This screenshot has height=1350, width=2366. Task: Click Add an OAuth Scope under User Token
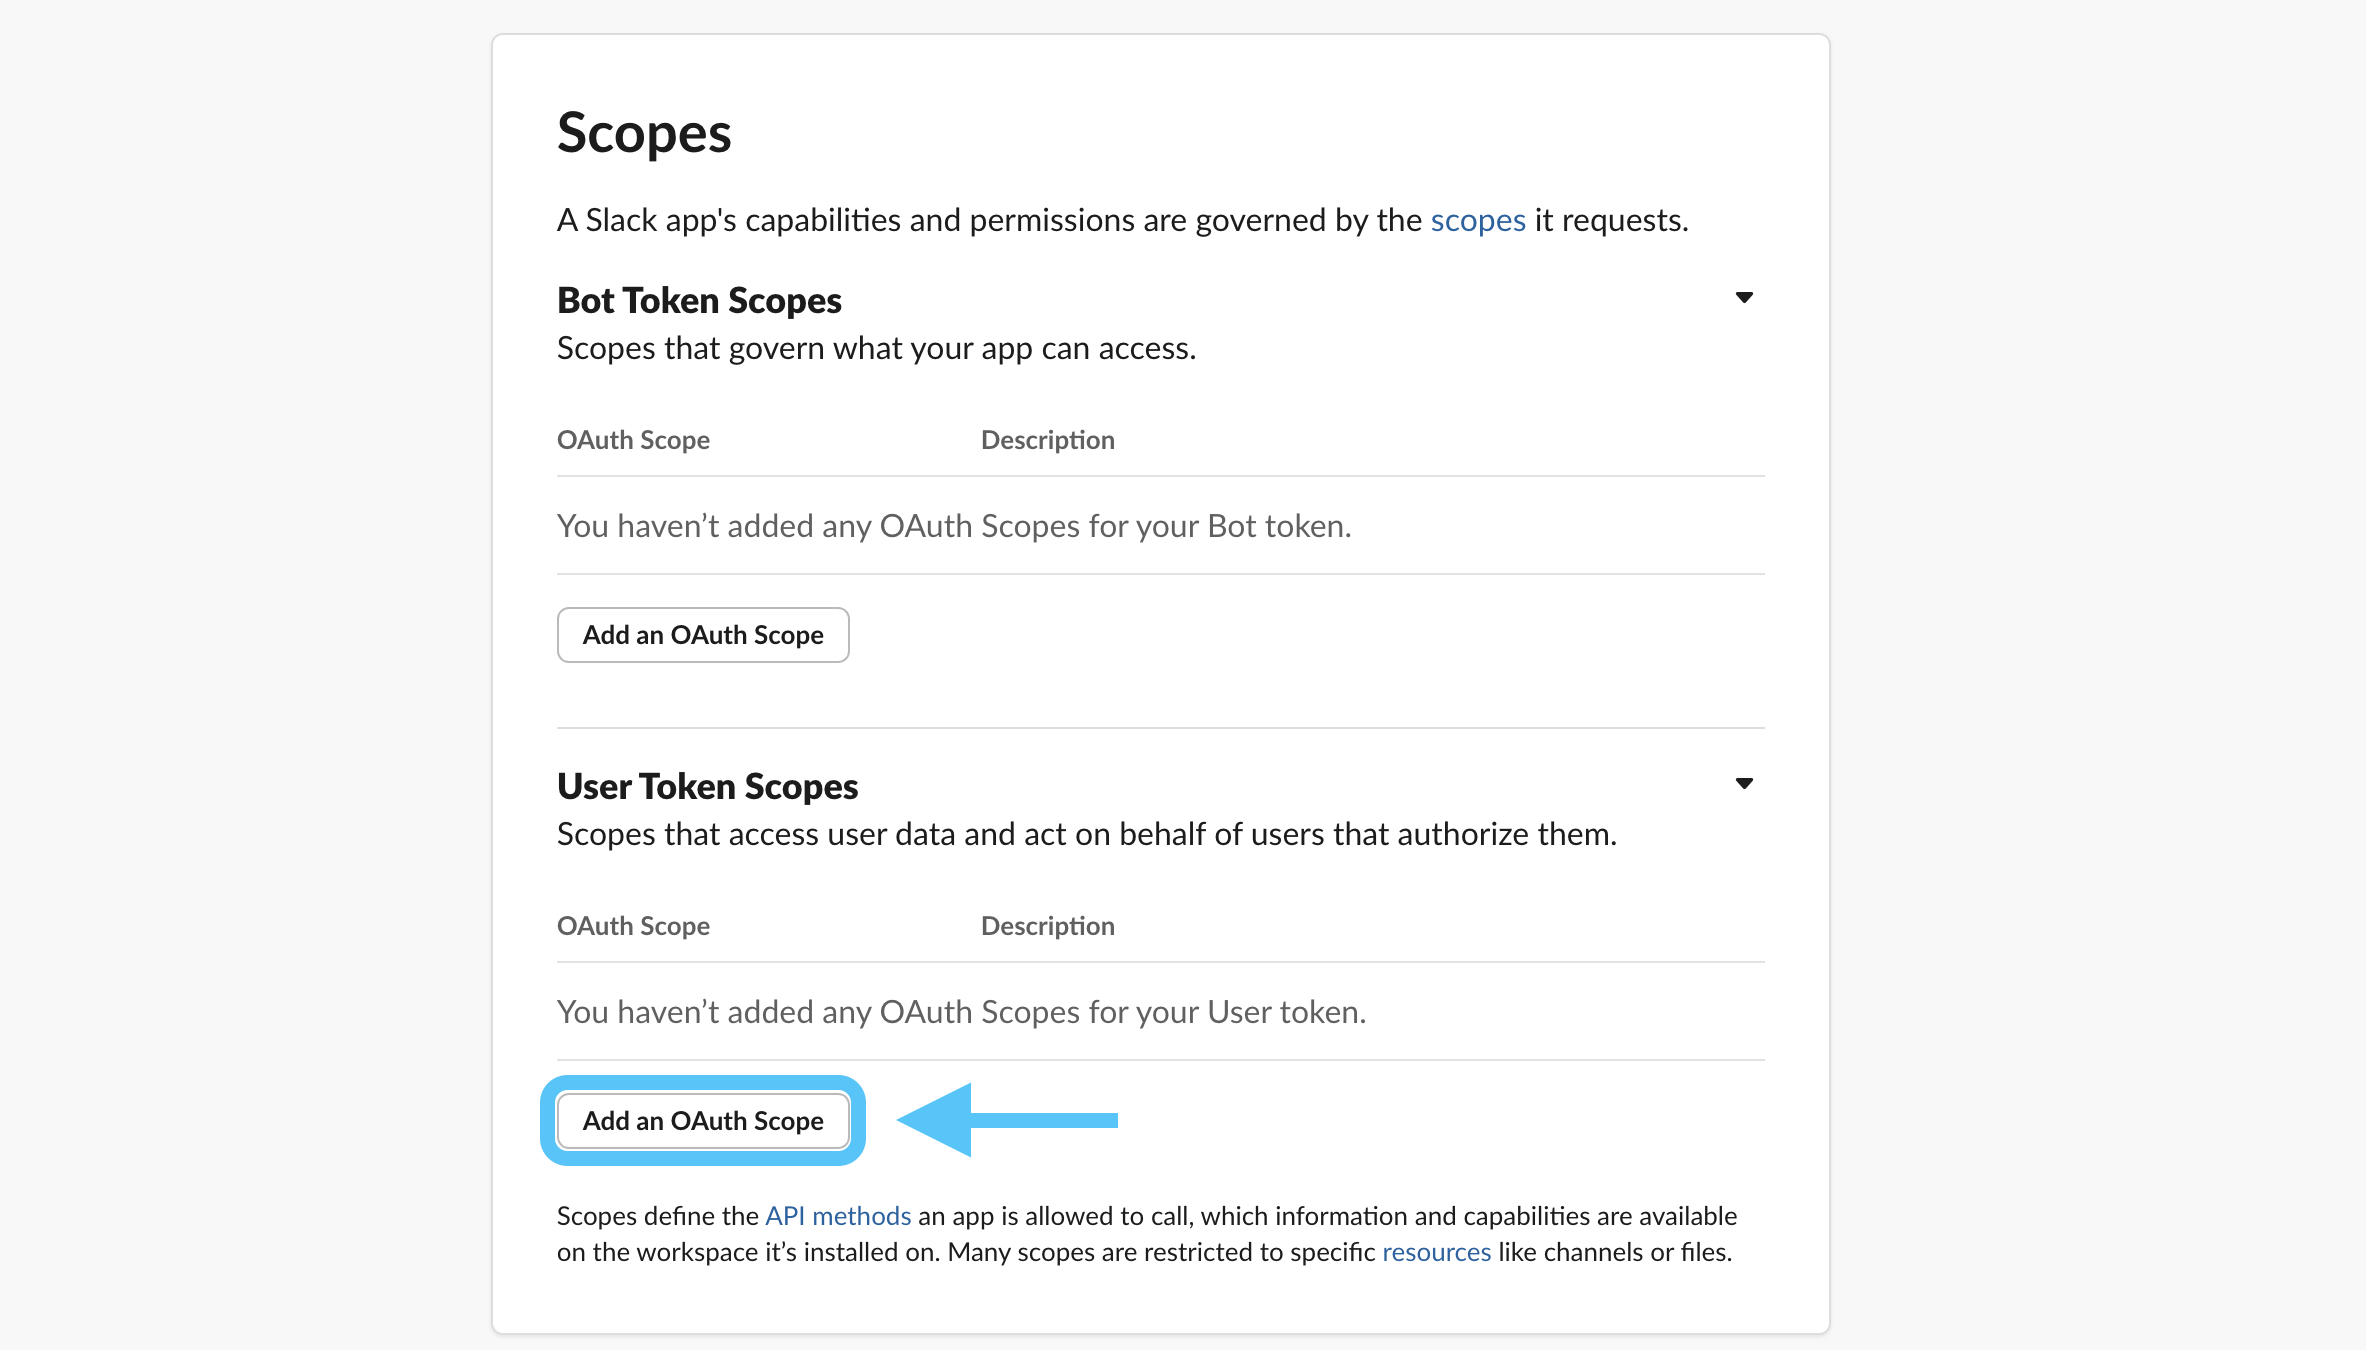[x=703, y=1121]
